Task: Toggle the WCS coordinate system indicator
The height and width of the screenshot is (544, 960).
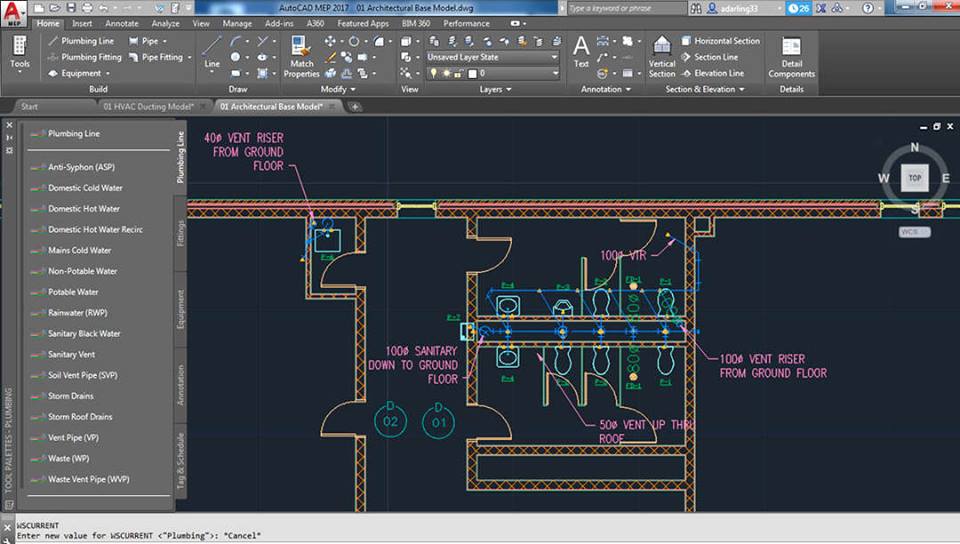Action: click(914, 231)
